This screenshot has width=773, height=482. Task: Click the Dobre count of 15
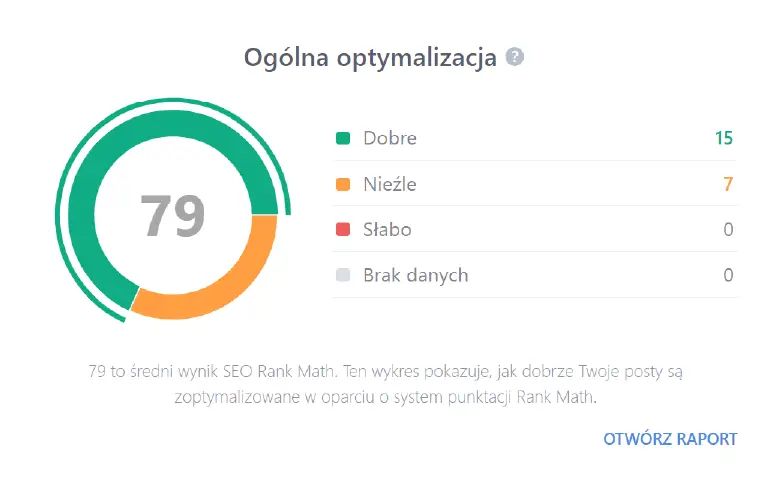[x=724, y=139]
